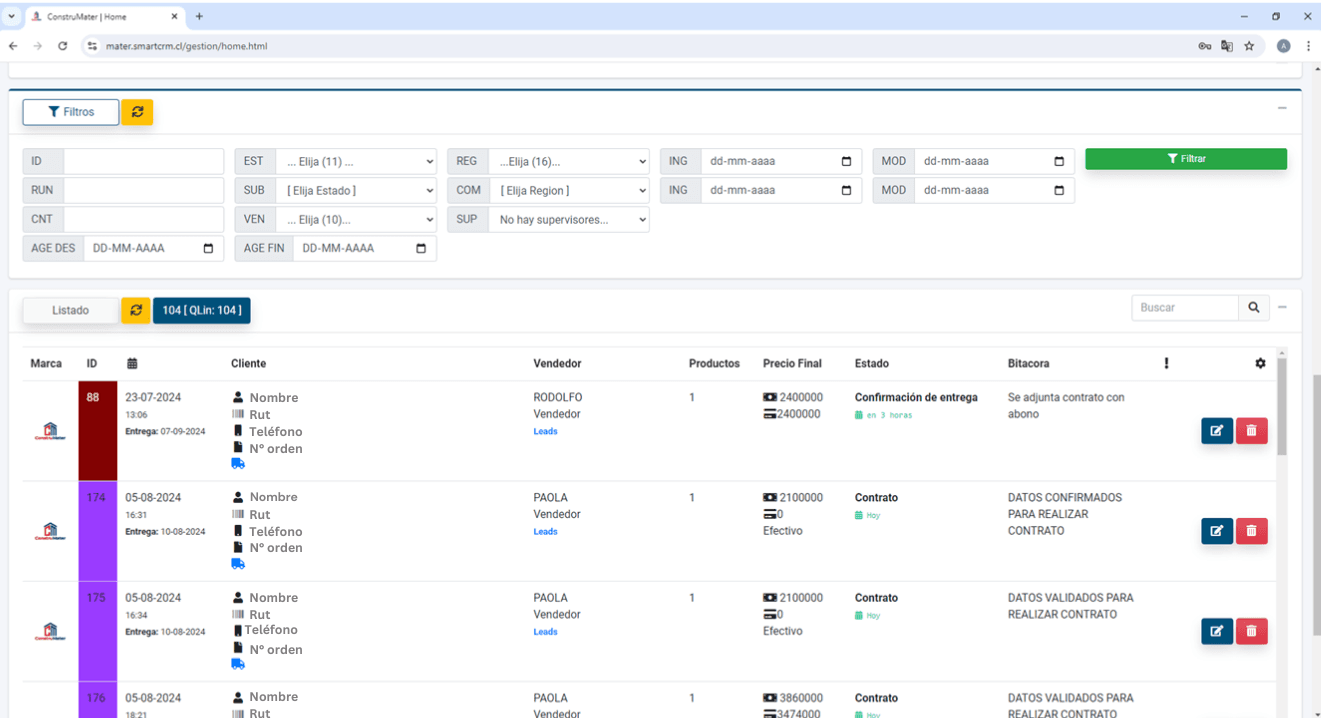Viewport: 1321px width, 718px height.
Task: Click the RUN filter input field
Action: tap(143, 190)
